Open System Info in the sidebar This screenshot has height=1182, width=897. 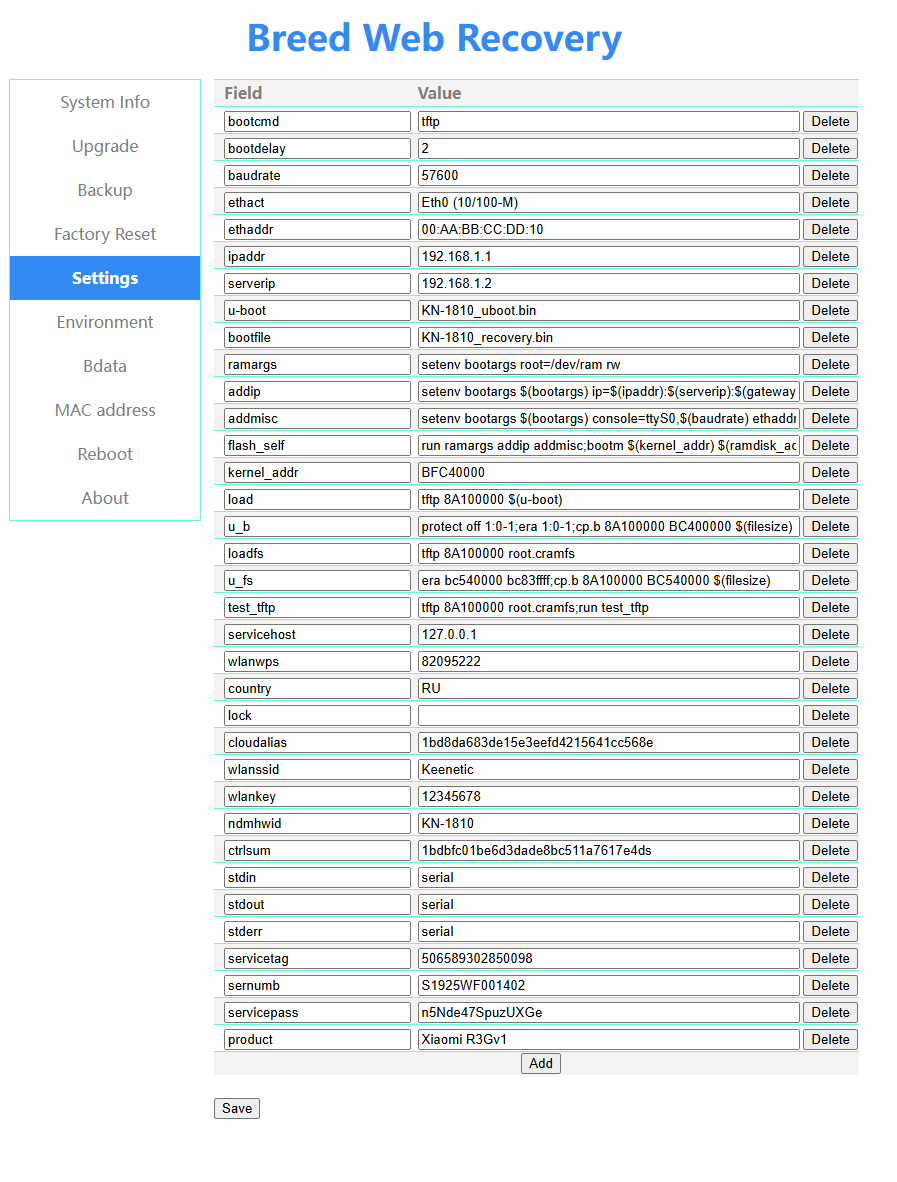point(105,102)
